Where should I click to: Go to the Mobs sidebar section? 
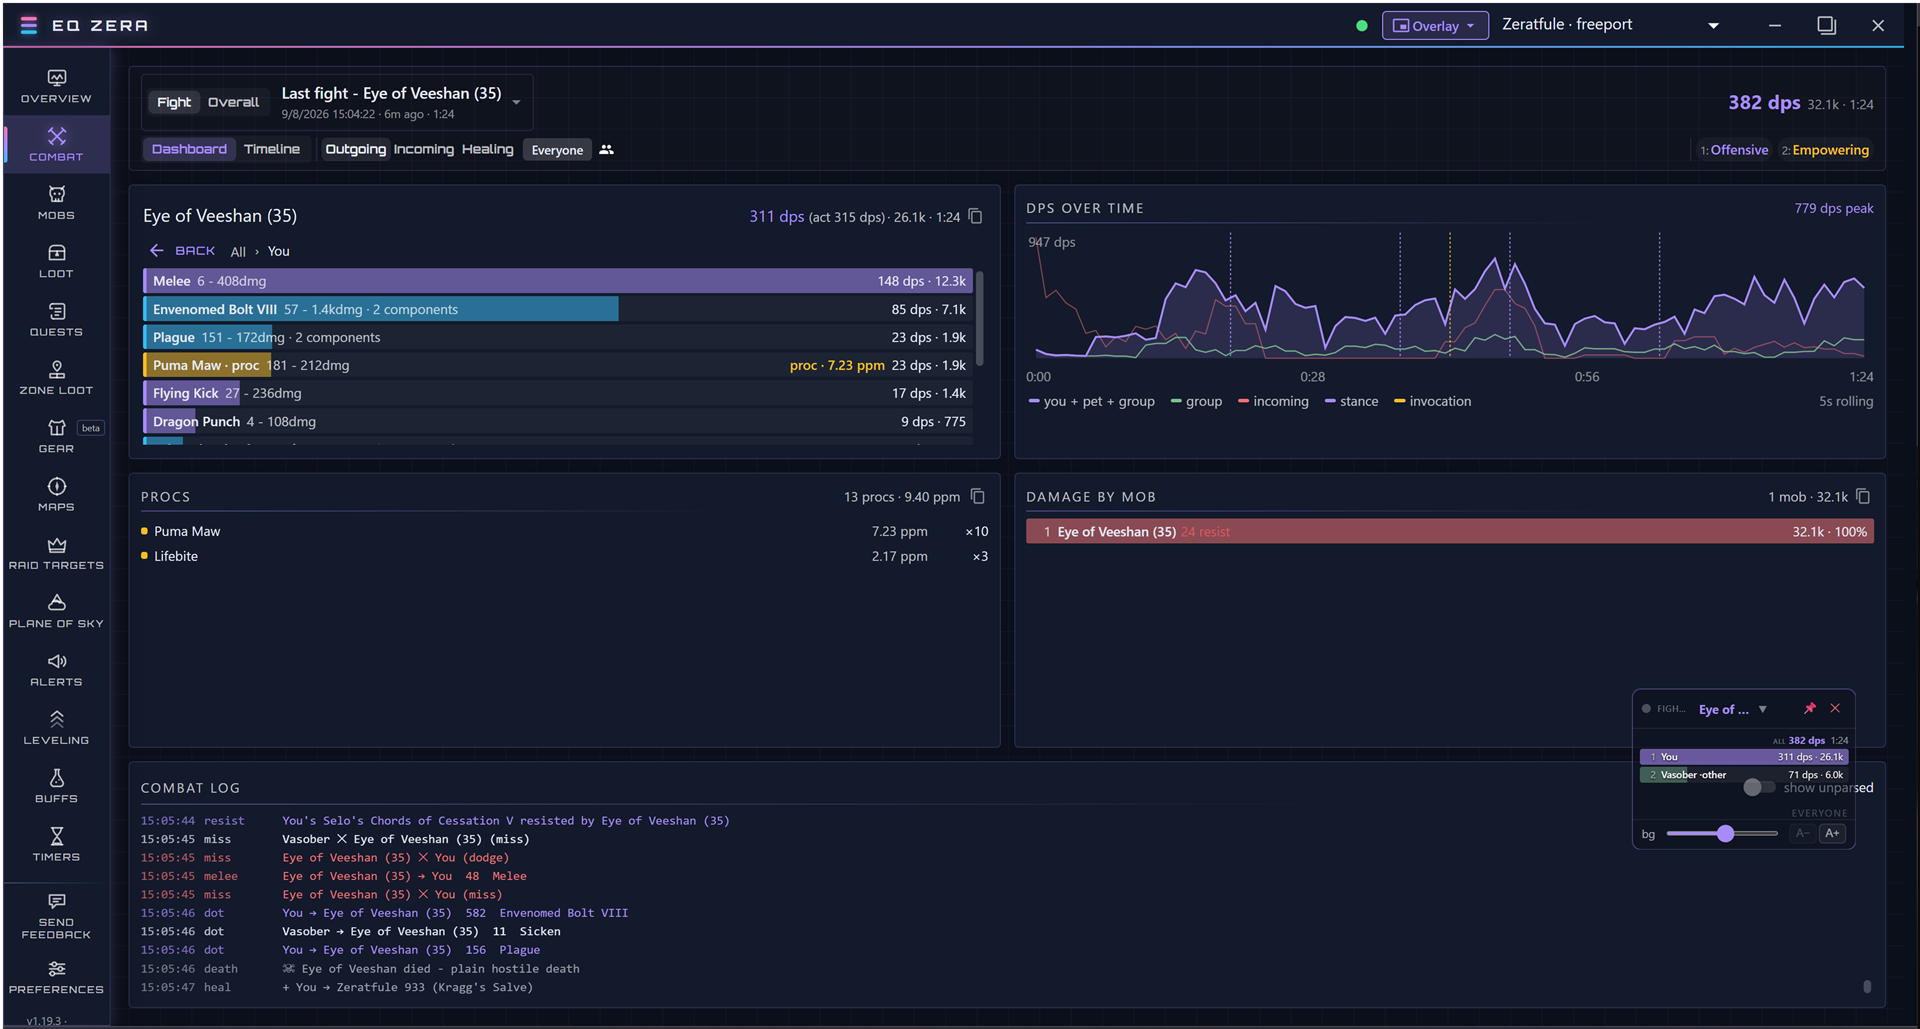(56, 203)
